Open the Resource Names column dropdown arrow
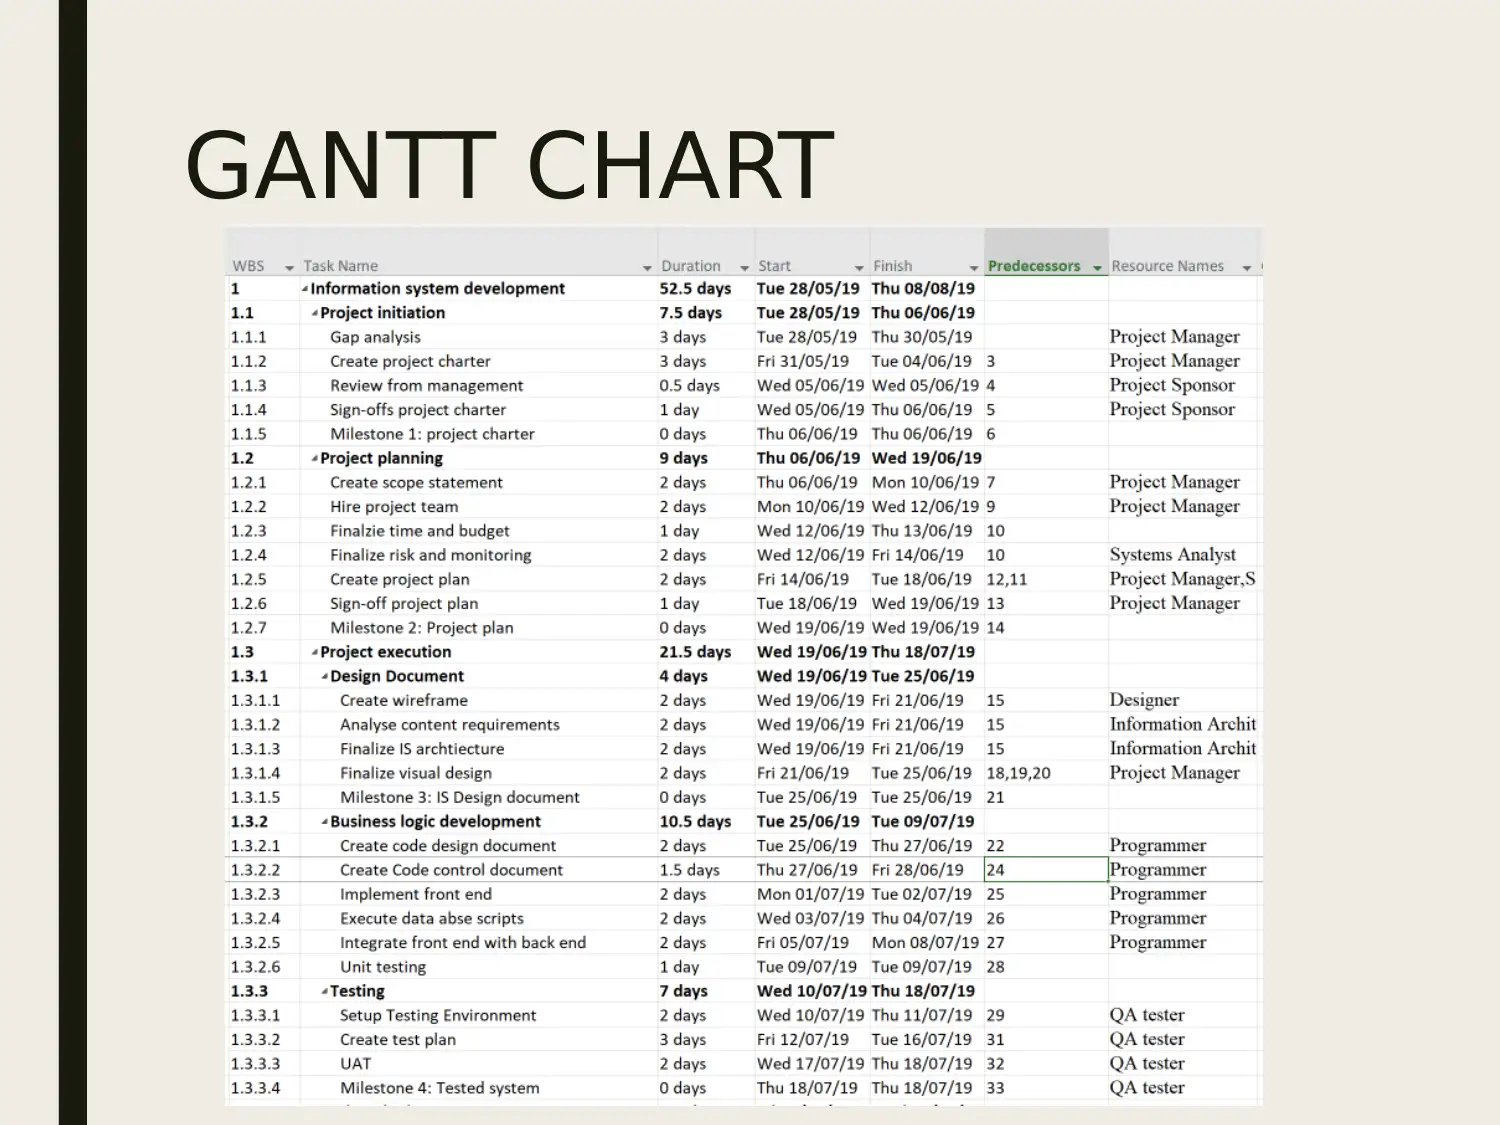Image resolution: width=1500 pixels, height=1125 pixels. [1246, 267]
